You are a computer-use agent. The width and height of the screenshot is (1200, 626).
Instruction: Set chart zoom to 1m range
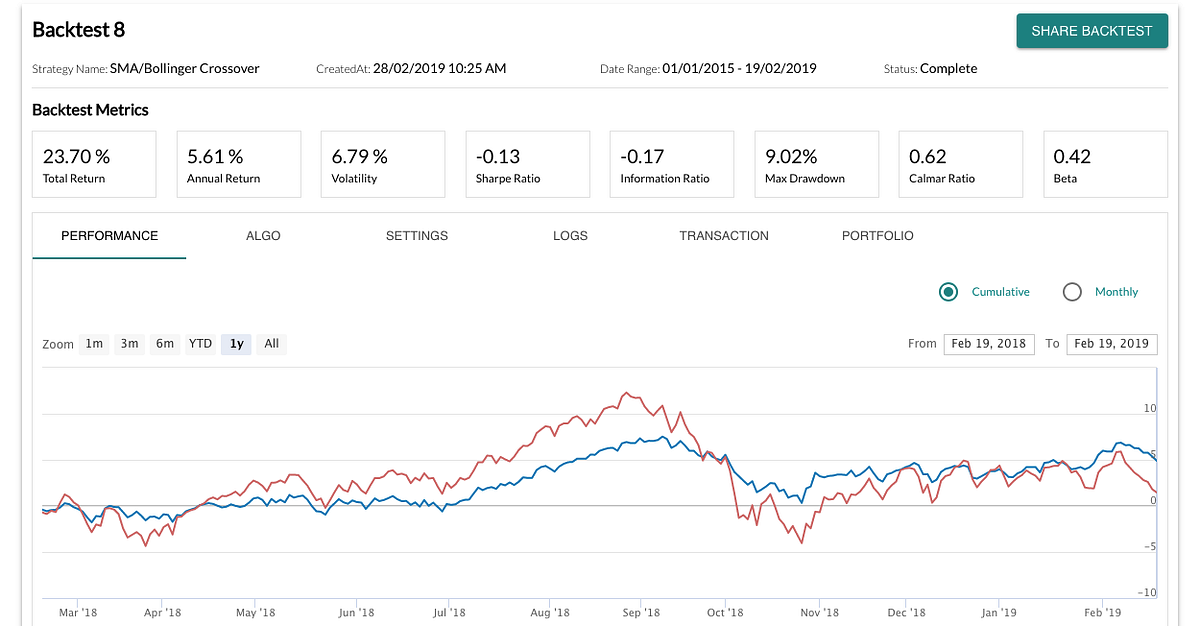click(93, 343)
